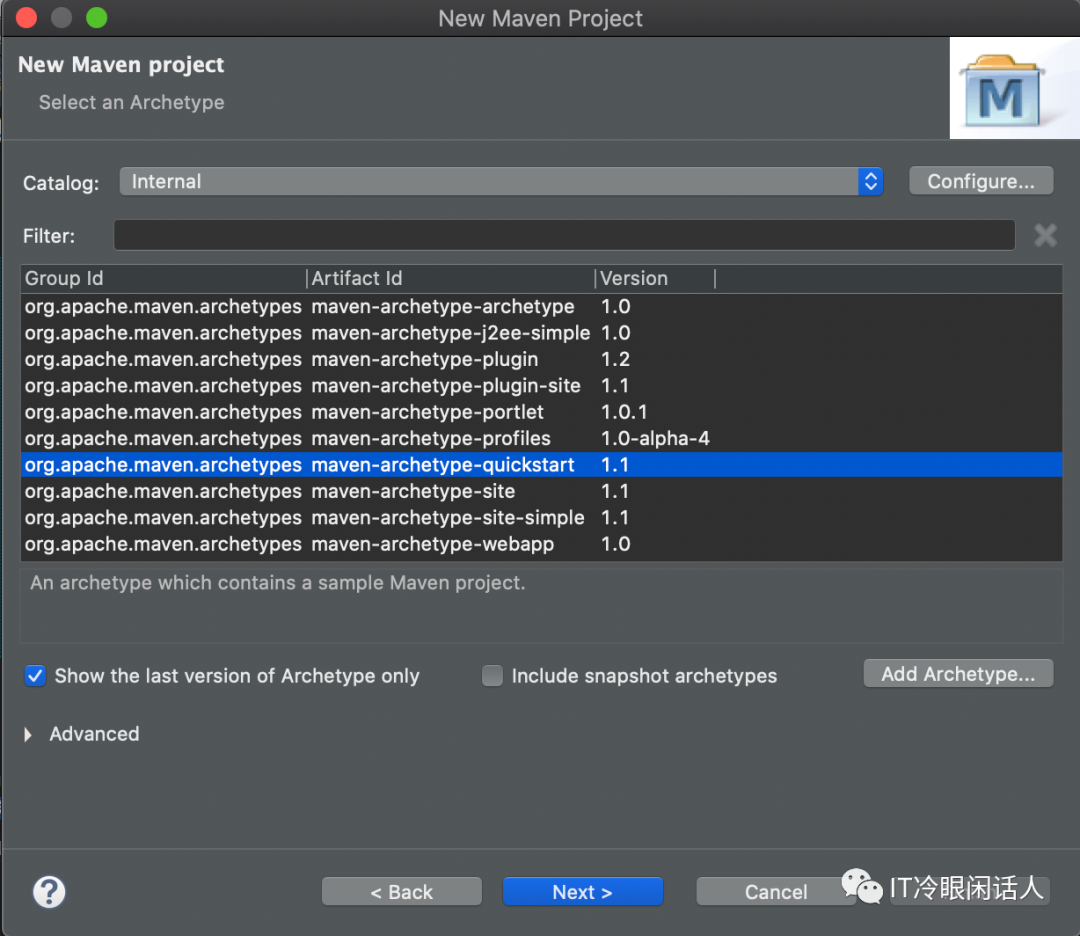Click version 1.0-alpha-4 cell
Viewport: 1080px width, 936px height.
tap(655, 439)
